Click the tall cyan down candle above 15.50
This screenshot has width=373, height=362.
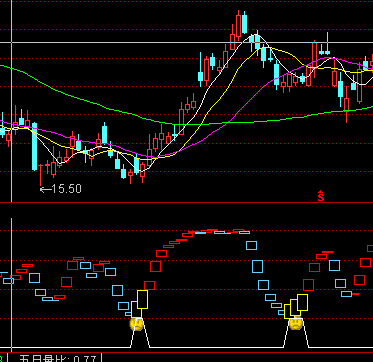(34, 147)
